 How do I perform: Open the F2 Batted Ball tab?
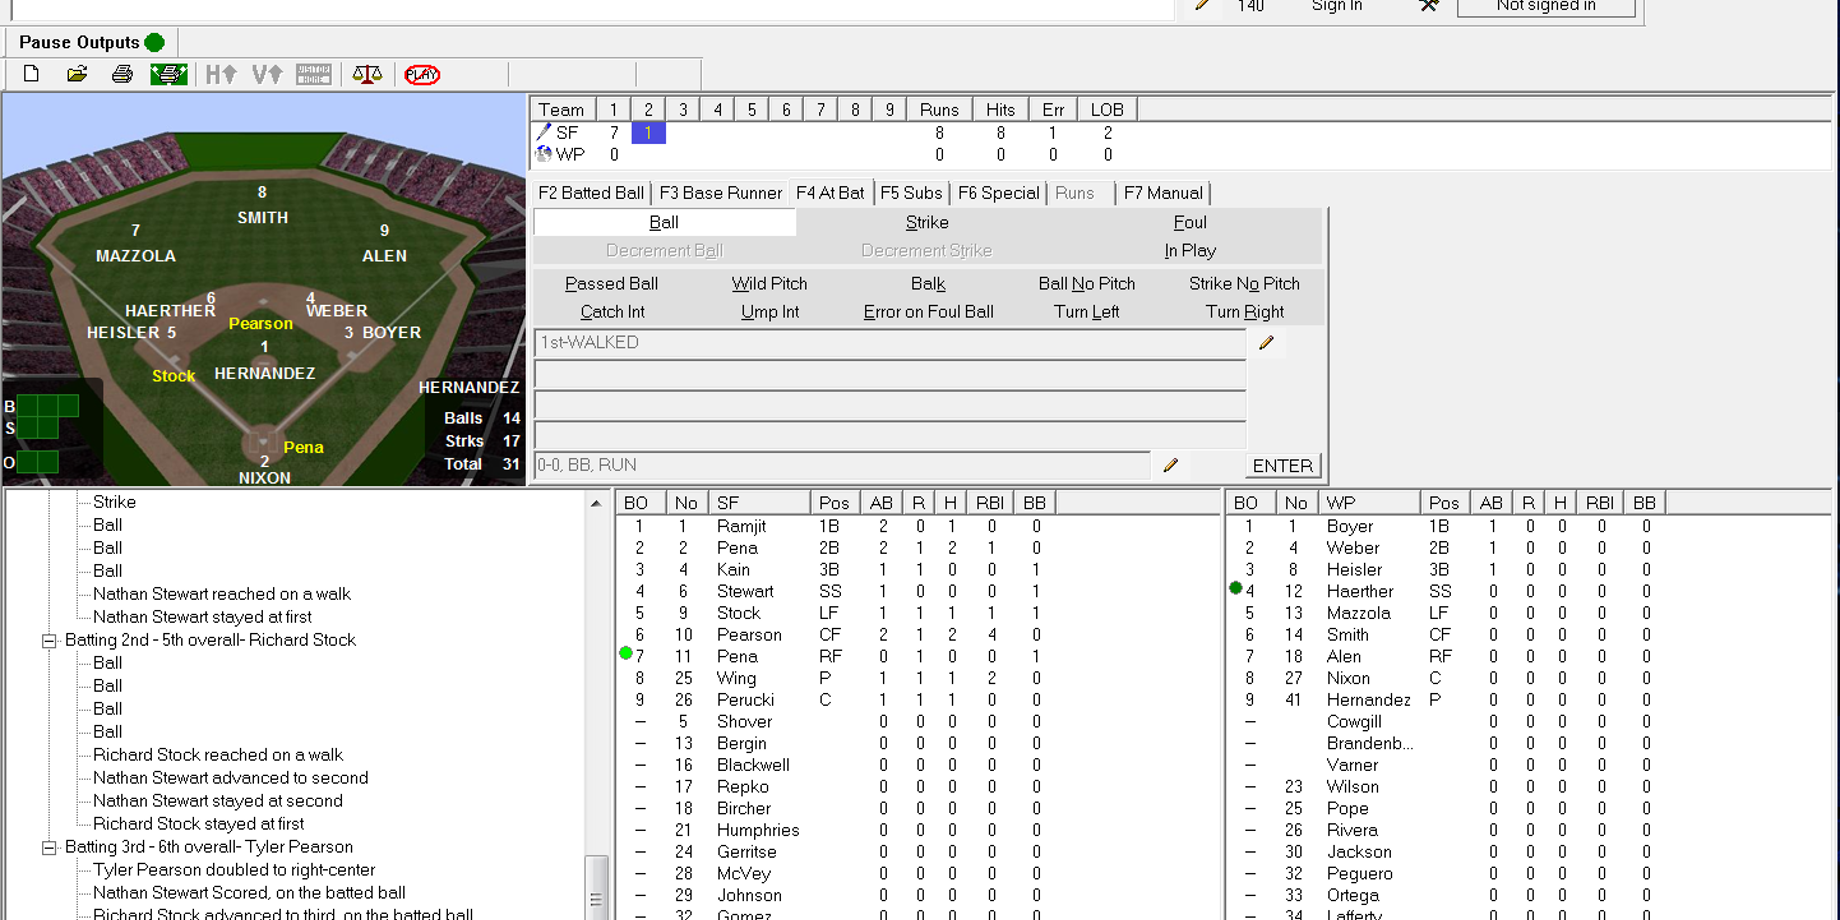(591, 193)
